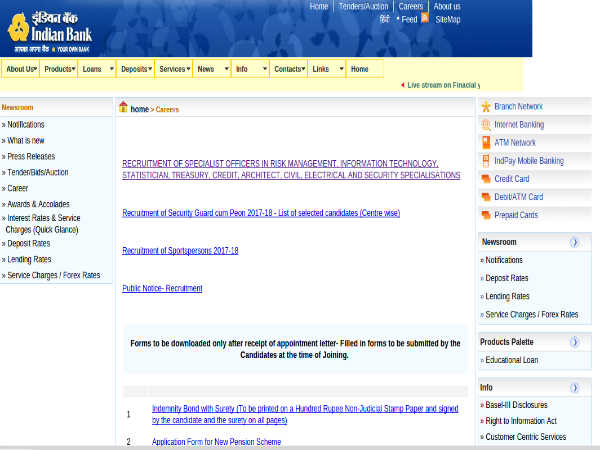The height and width of the screenshot is (450, 600).
Task: Click home in the breadcrumb
Action: pos(139,109)
